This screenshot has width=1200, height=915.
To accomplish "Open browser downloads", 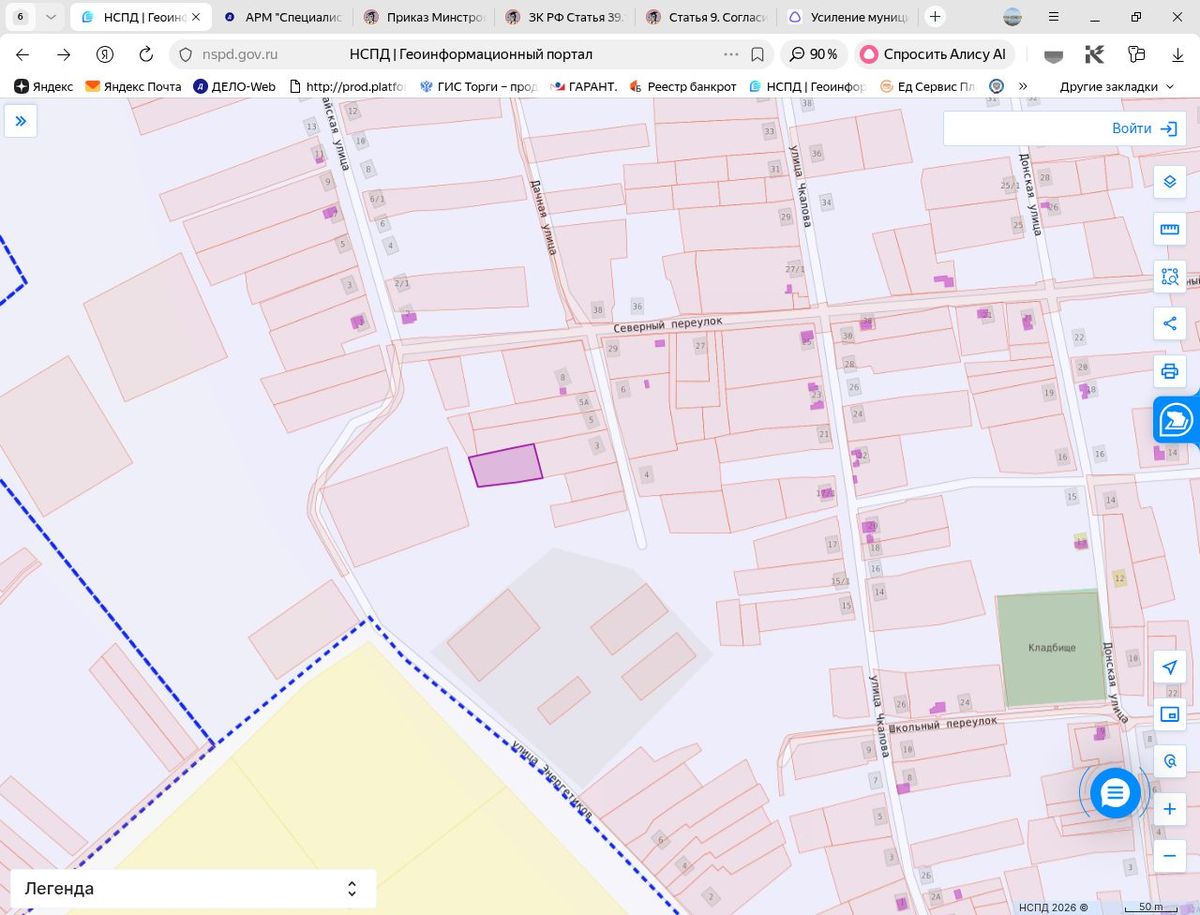I will [1178, 54].
